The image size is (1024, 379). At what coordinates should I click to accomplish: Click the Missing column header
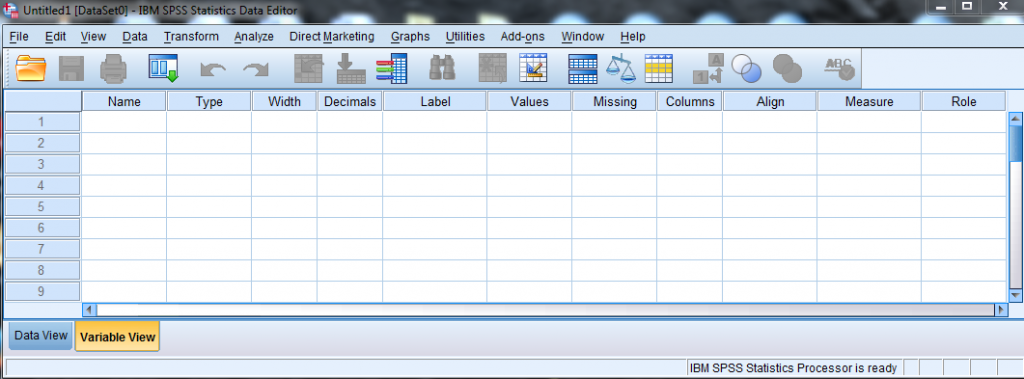click(615, 101)
